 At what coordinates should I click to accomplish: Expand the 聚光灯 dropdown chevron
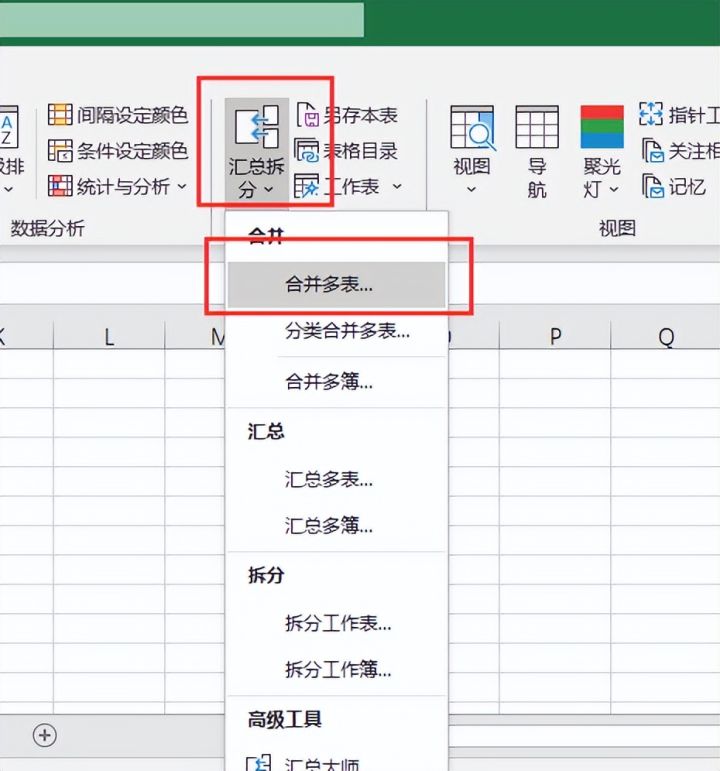point(613,189)
